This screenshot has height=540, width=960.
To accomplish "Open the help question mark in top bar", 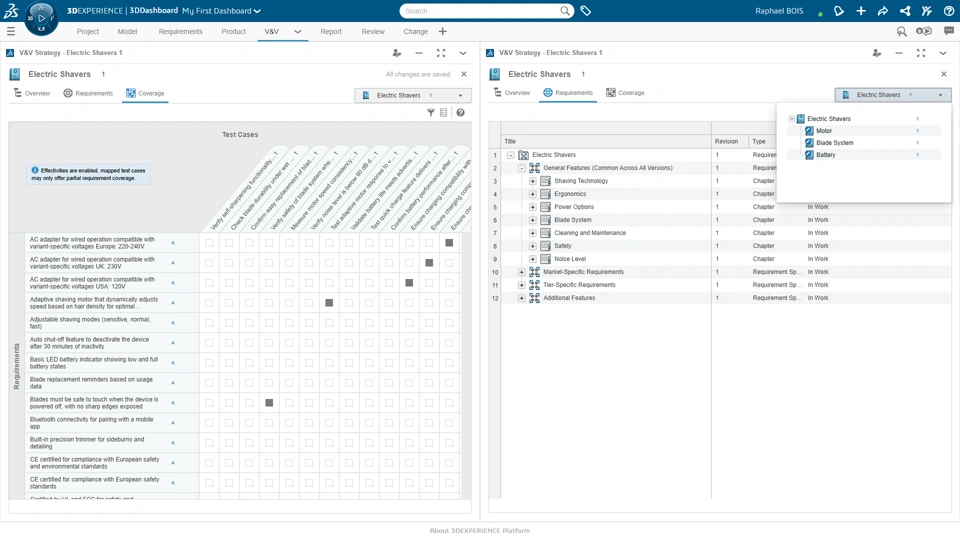I will click(x=949, y=10).
